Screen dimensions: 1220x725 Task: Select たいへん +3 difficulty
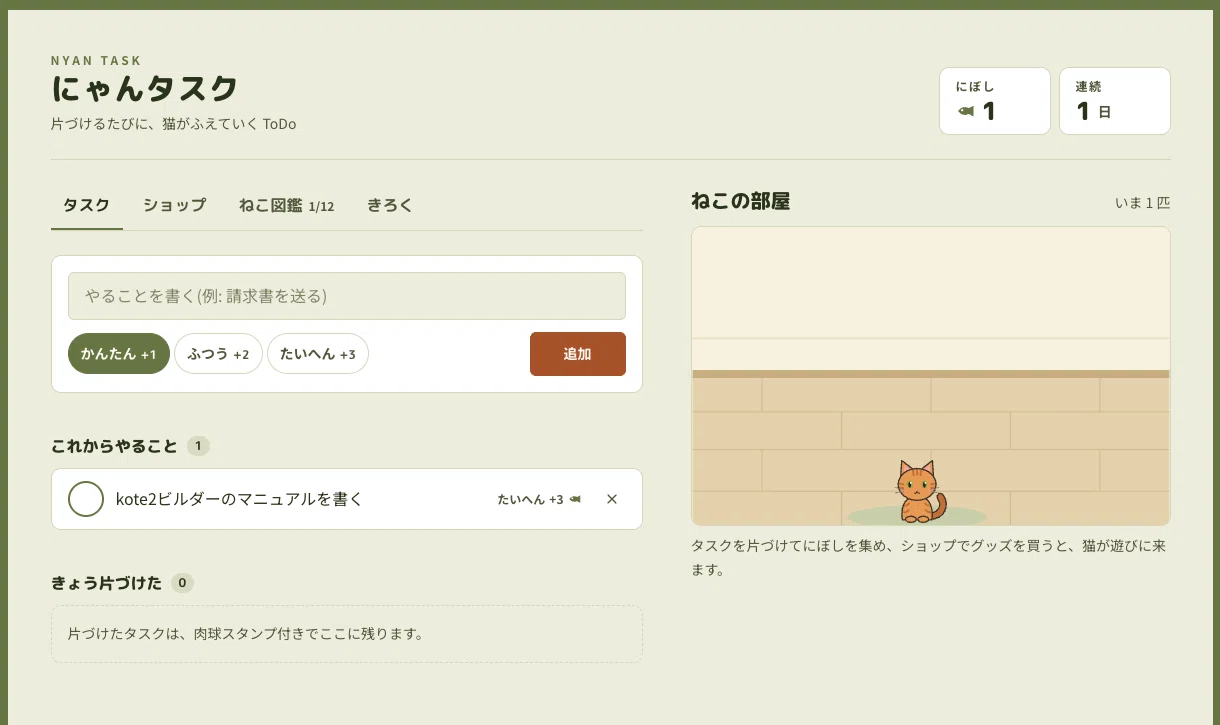pos(318,354)
